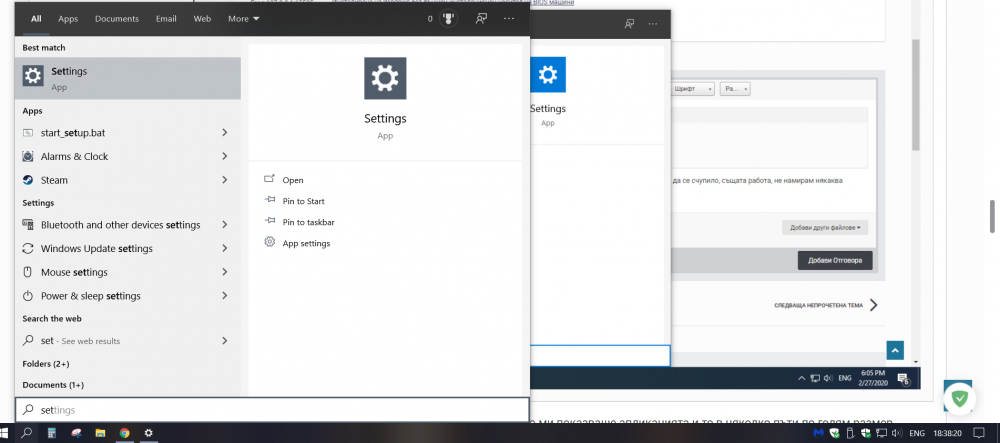Open Google Chrome from the taskbar
This screenshot has width=1000, height=443.
tap(124, 433)
